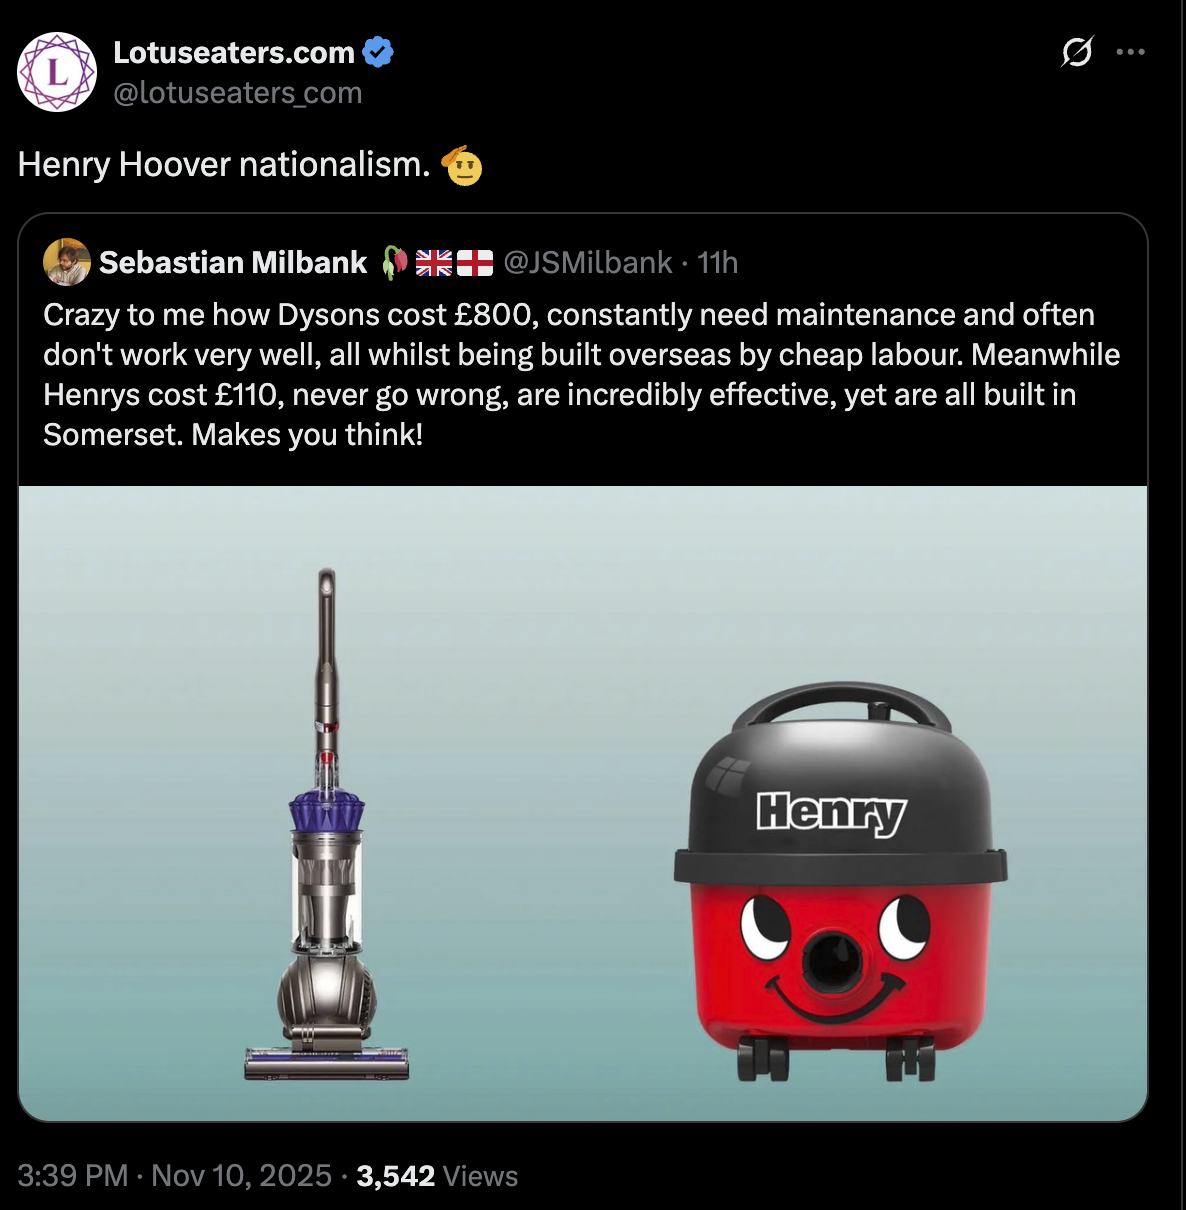Open Sebastian Milbank's name in quoted post
This screenshot has width=1186, height=1210.
(x=233, y=262)
